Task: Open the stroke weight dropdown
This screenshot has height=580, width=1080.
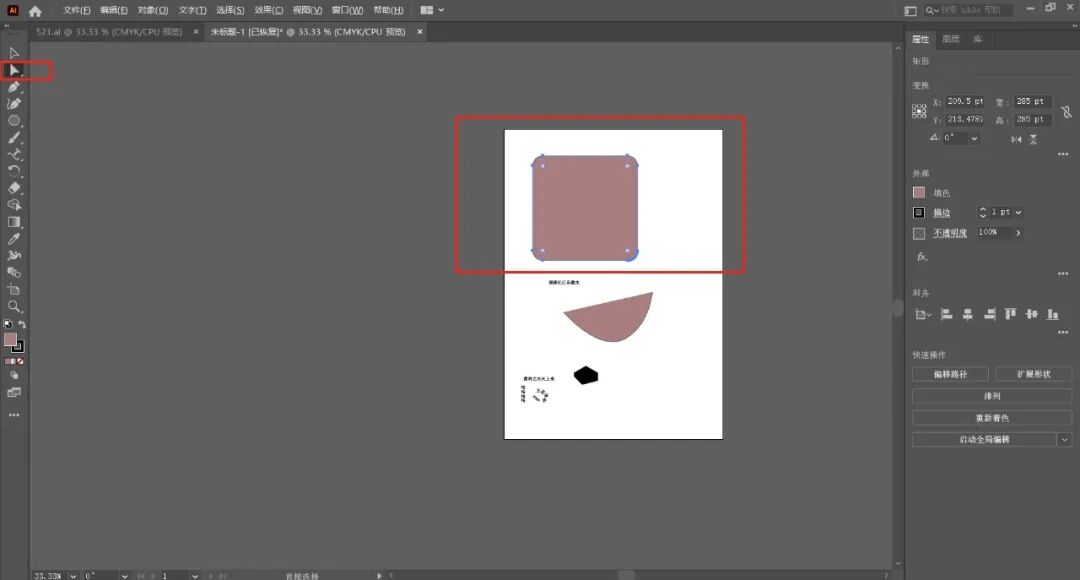Action: (x=1018, y=212)
